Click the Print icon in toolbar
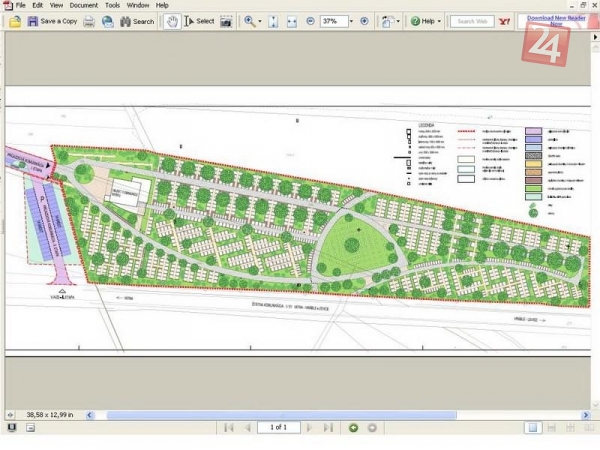This screenshot has width=600, height=450. (89, 21)
